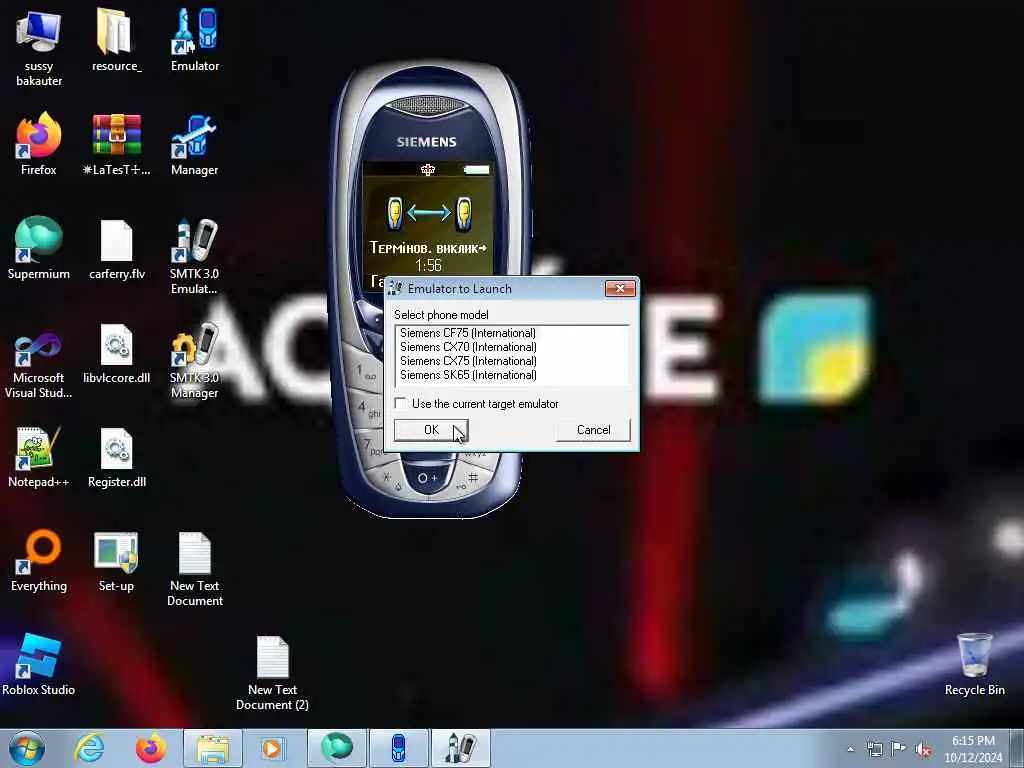Select the Set-up installer icon

point(116,560)
